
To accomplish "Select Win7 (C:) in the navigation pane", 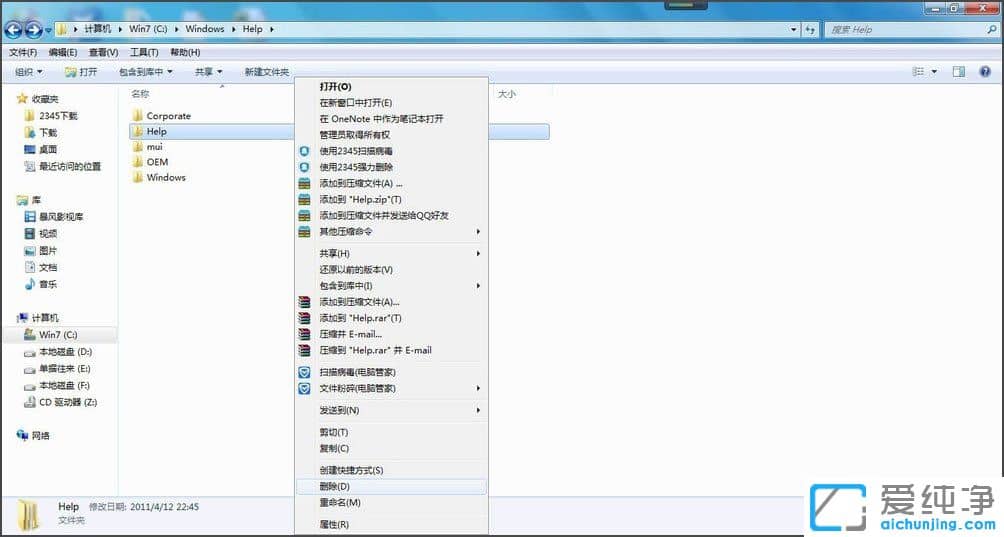I will point(60,335).
